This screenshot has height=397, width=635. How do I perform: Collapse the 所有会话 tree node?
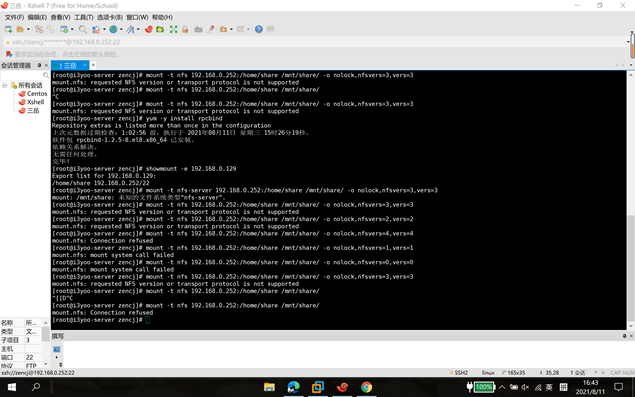5,85
